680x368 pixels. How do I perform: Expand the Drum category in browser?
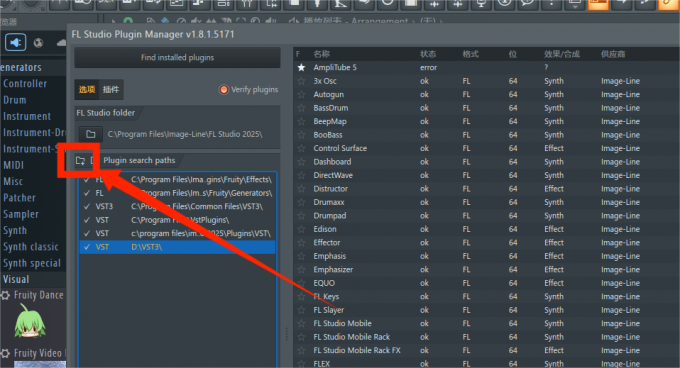click(15, 100)
